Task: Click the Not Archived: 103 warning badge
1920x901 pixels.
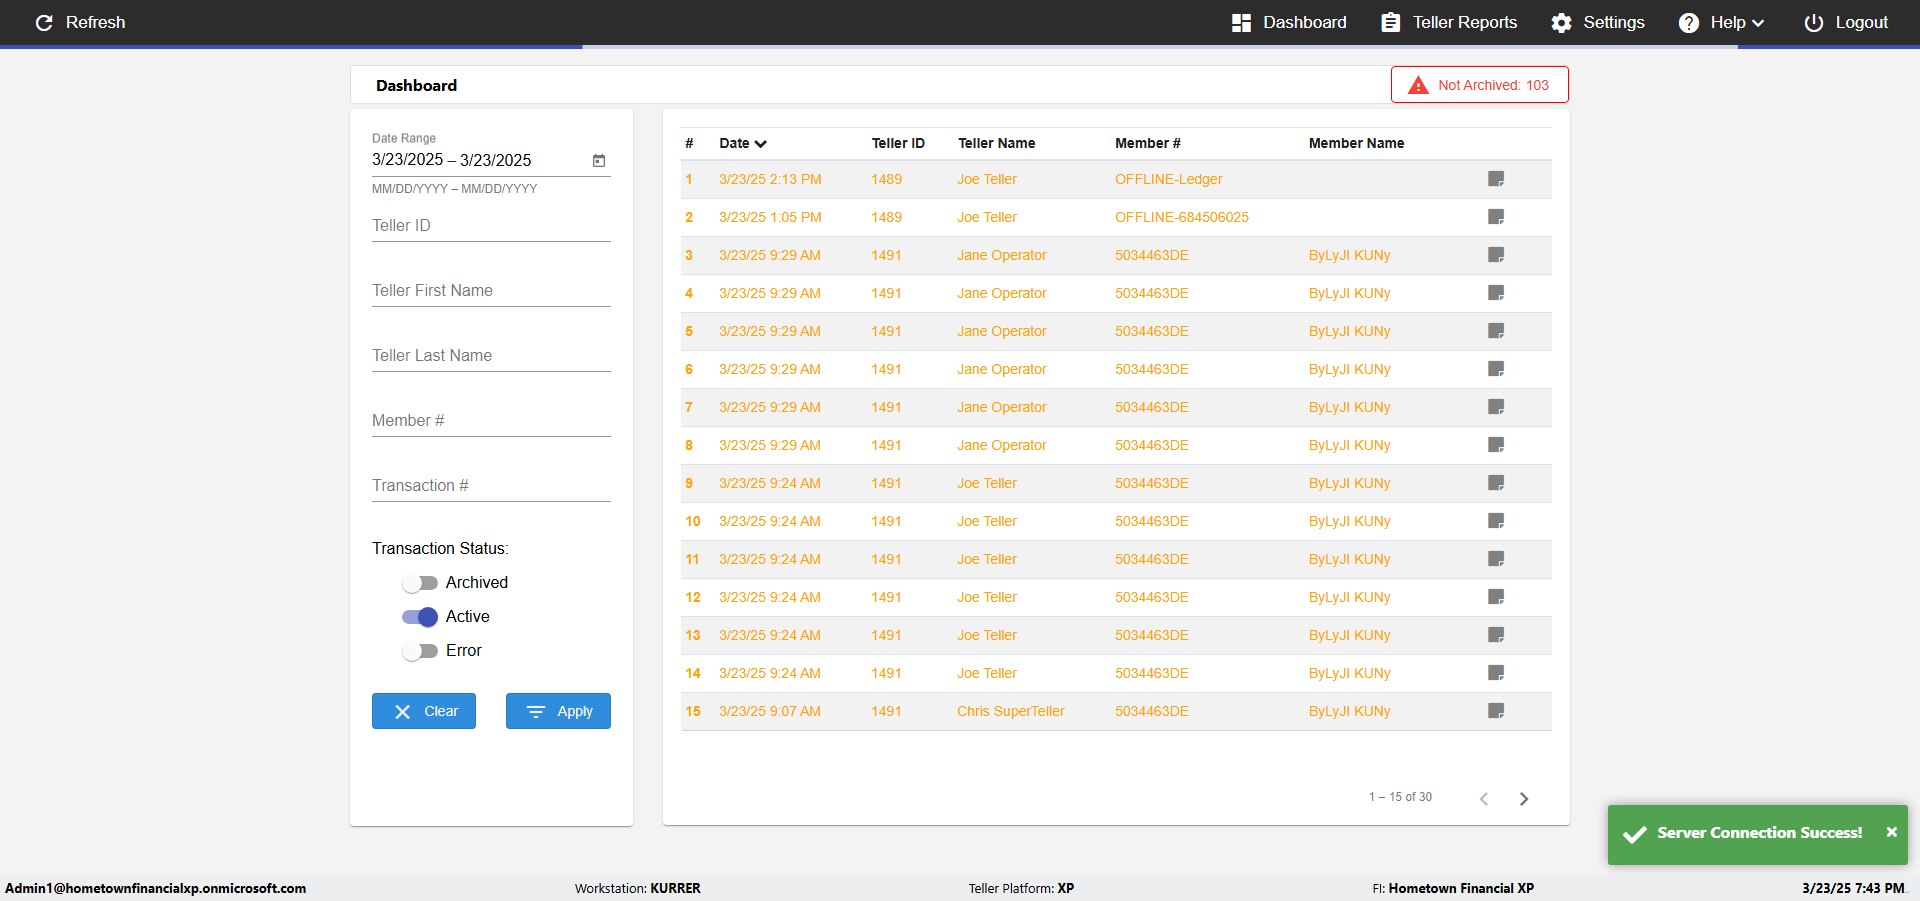Action: pos(1479,85)
